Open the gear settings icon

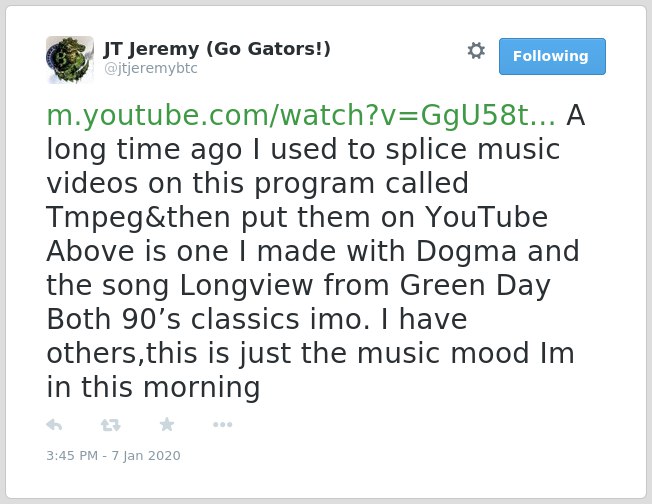pyautogui.click(x=476, y=51)
